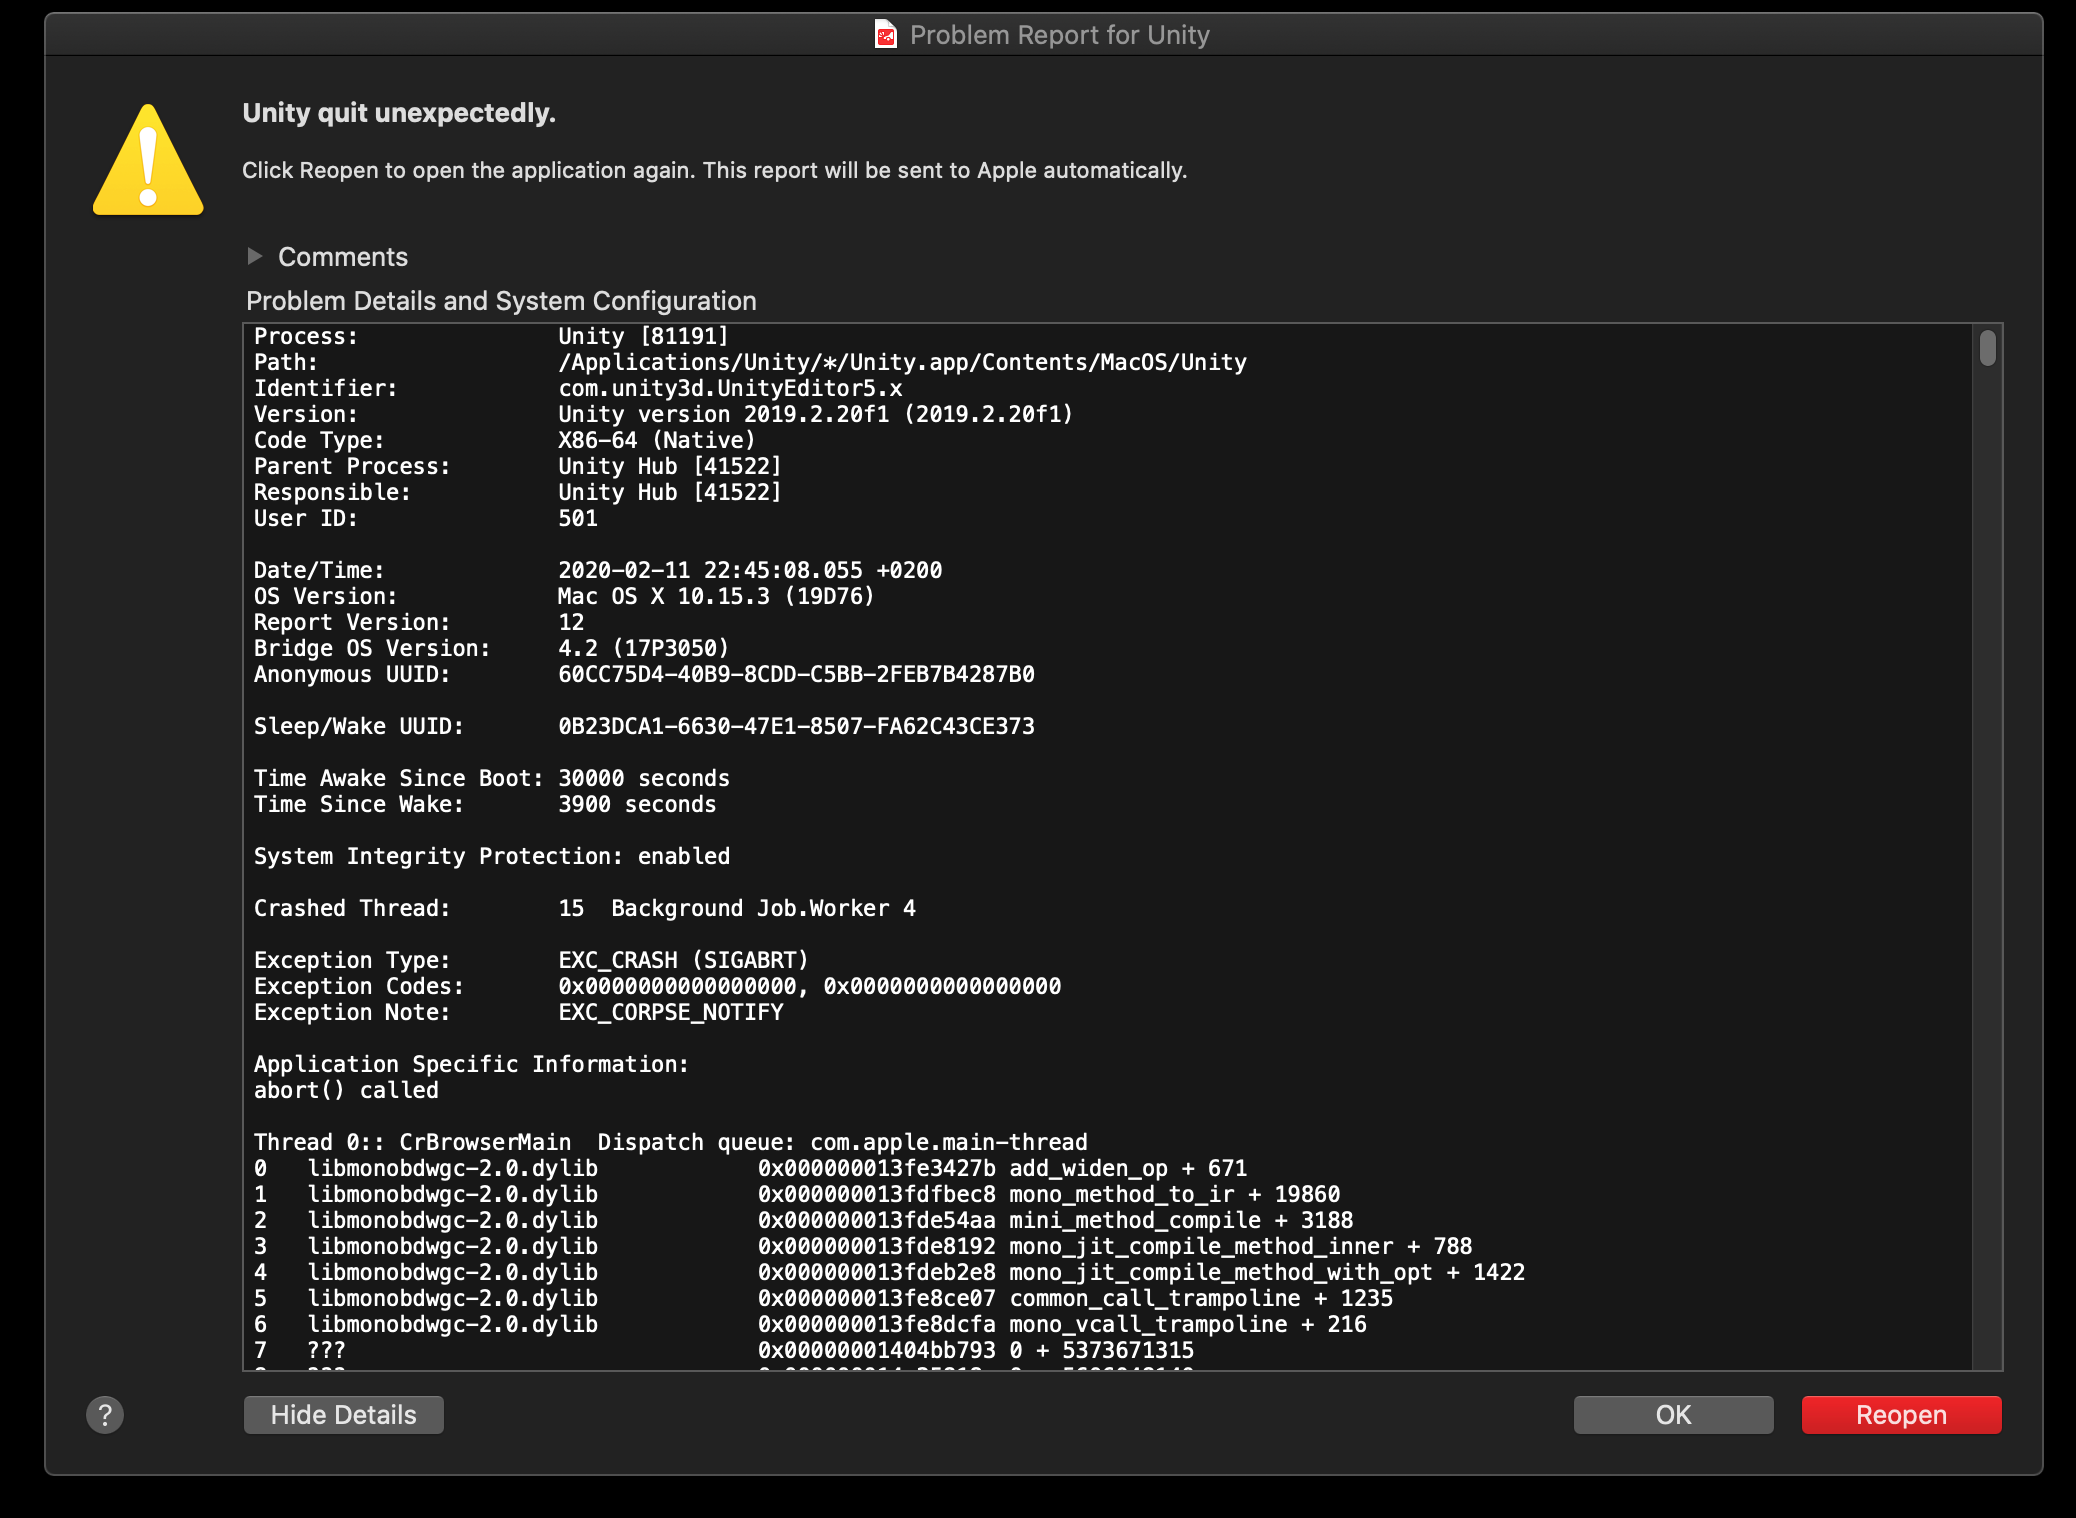Click the report scrollbar thumb

click(1987, 348)
